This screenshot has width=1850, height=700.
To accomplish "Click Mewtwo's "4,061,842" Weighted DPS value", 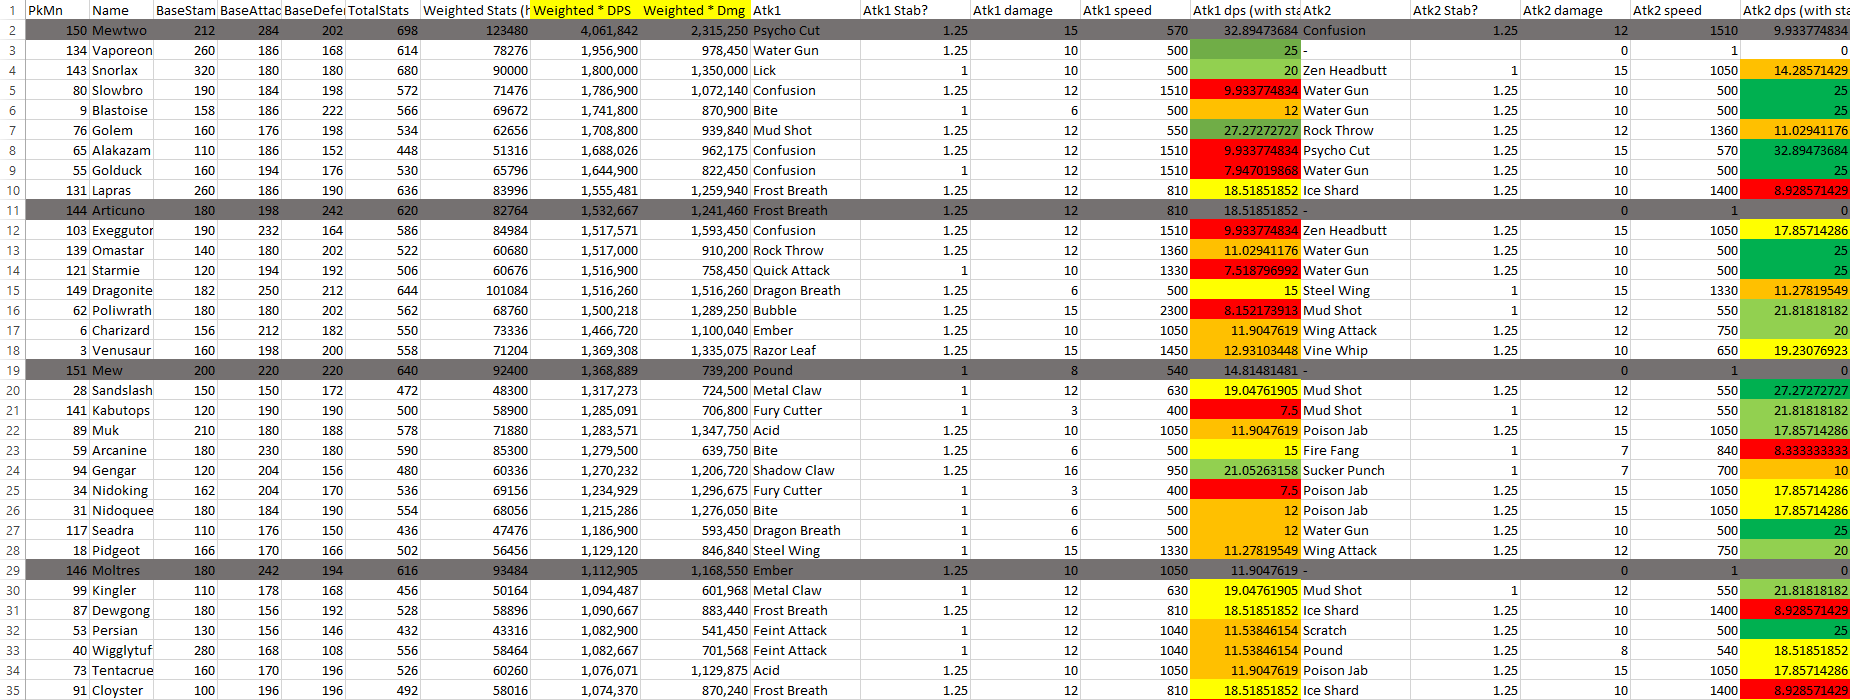I will (x=585, y=30).
